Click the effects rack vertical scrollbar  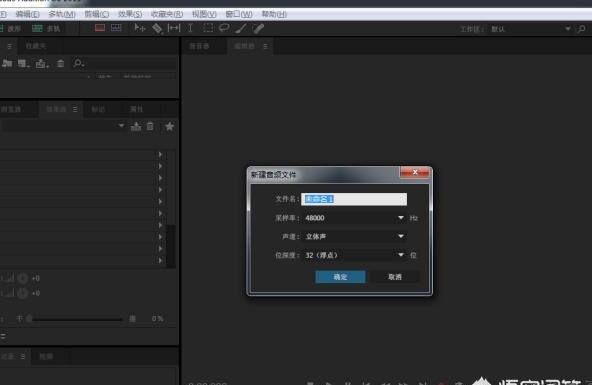(x=171, y=246)
